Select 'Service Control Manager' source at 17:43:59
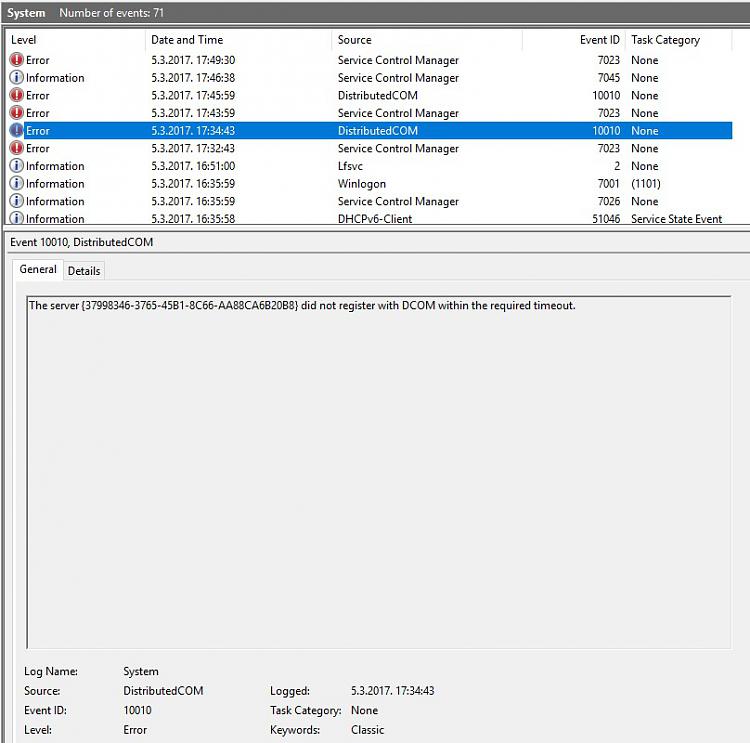Image resolution: width=750 pixels, height=743 pixels. (x=398, y=113)
